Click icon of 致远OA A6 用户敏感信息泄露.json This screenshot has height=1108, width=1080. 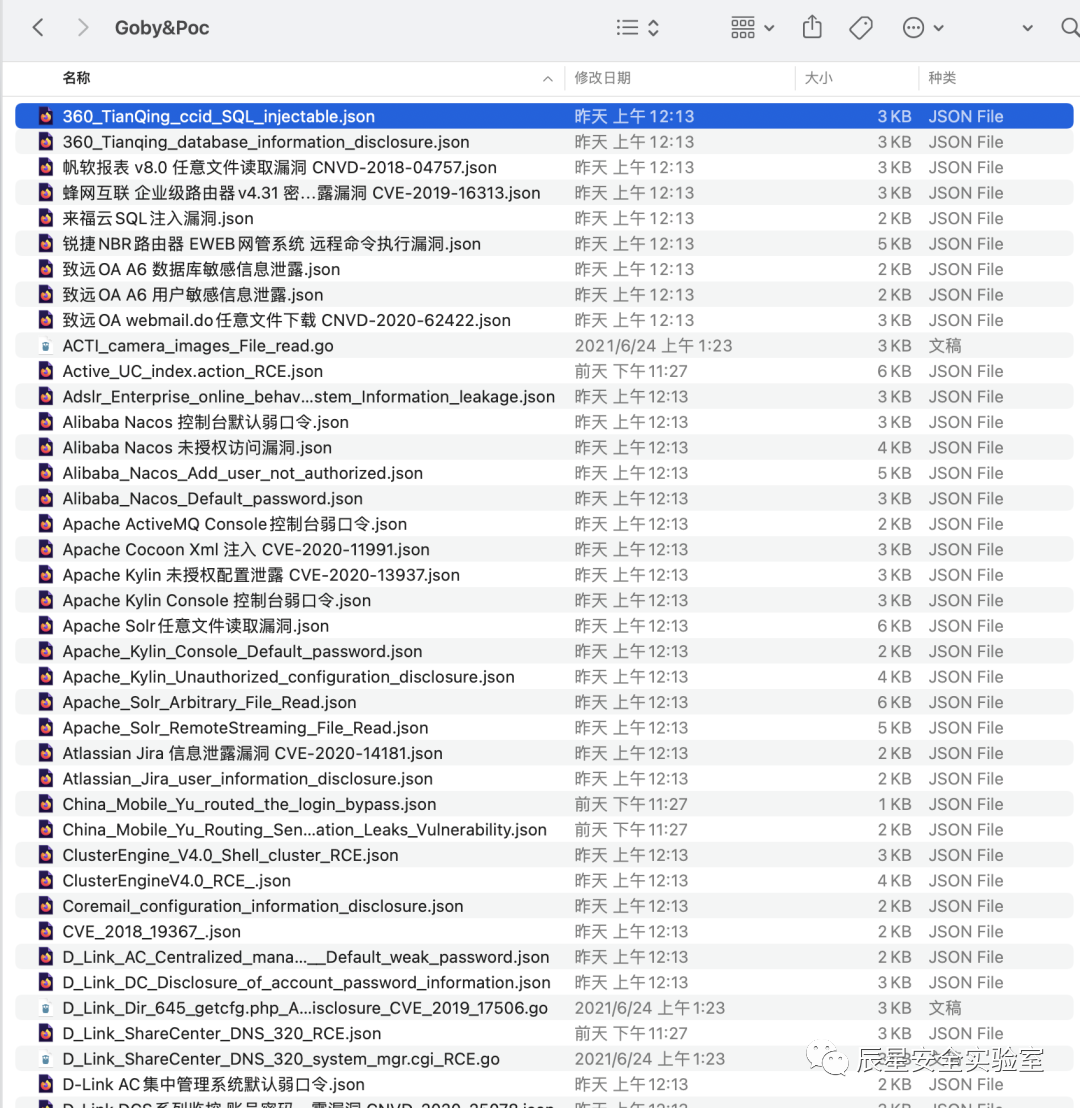46,294
